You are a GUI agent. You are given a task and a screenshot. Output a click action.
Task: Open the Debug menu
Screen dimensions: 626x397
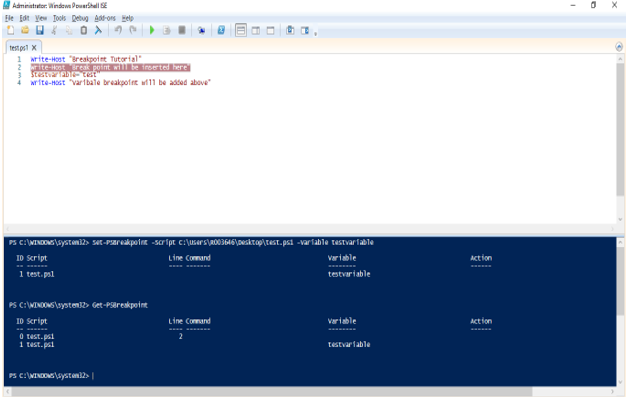tap(80, 18)
